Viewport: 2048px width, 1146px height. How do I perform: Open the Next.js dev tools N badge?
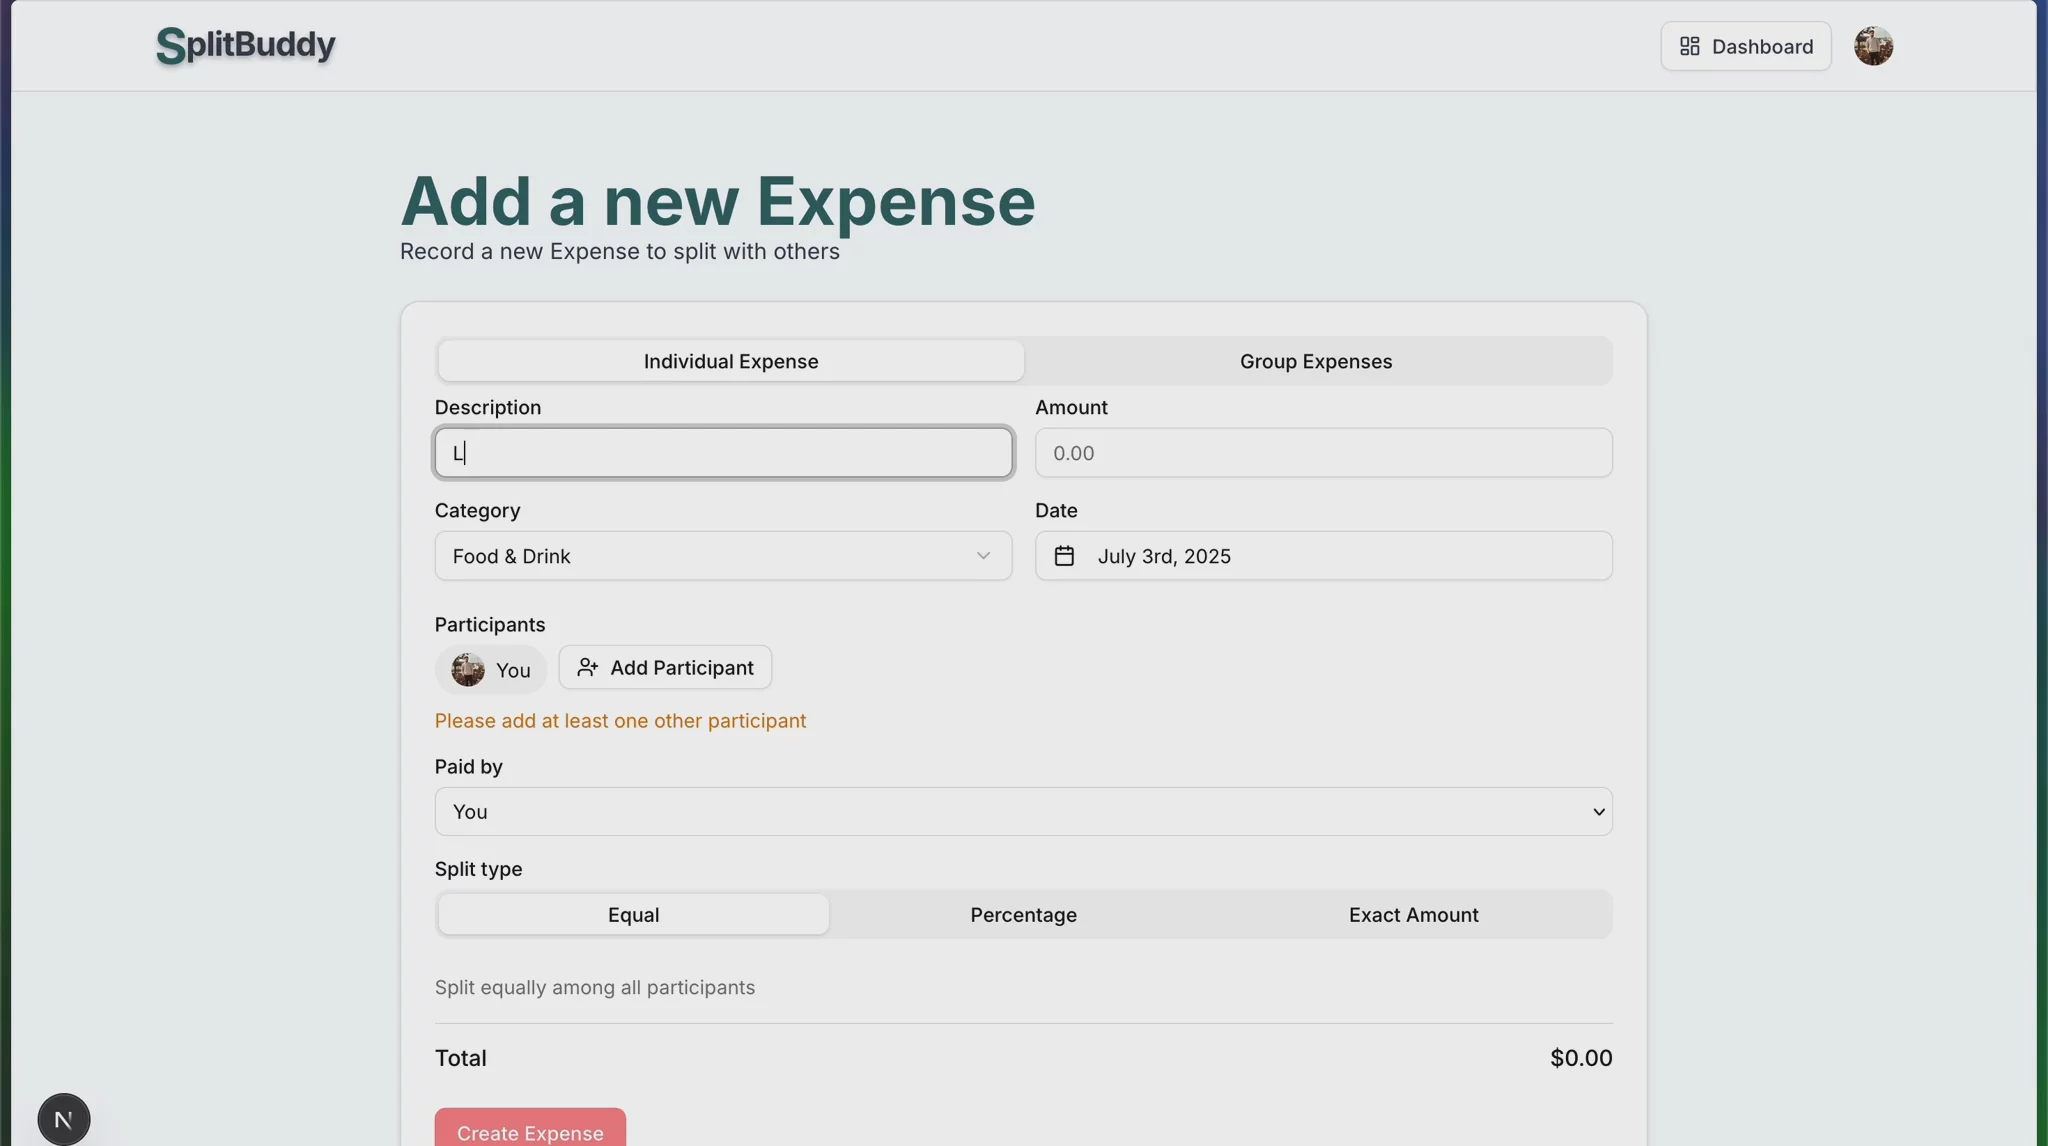pyautogui.click(x=64, y=1119)
